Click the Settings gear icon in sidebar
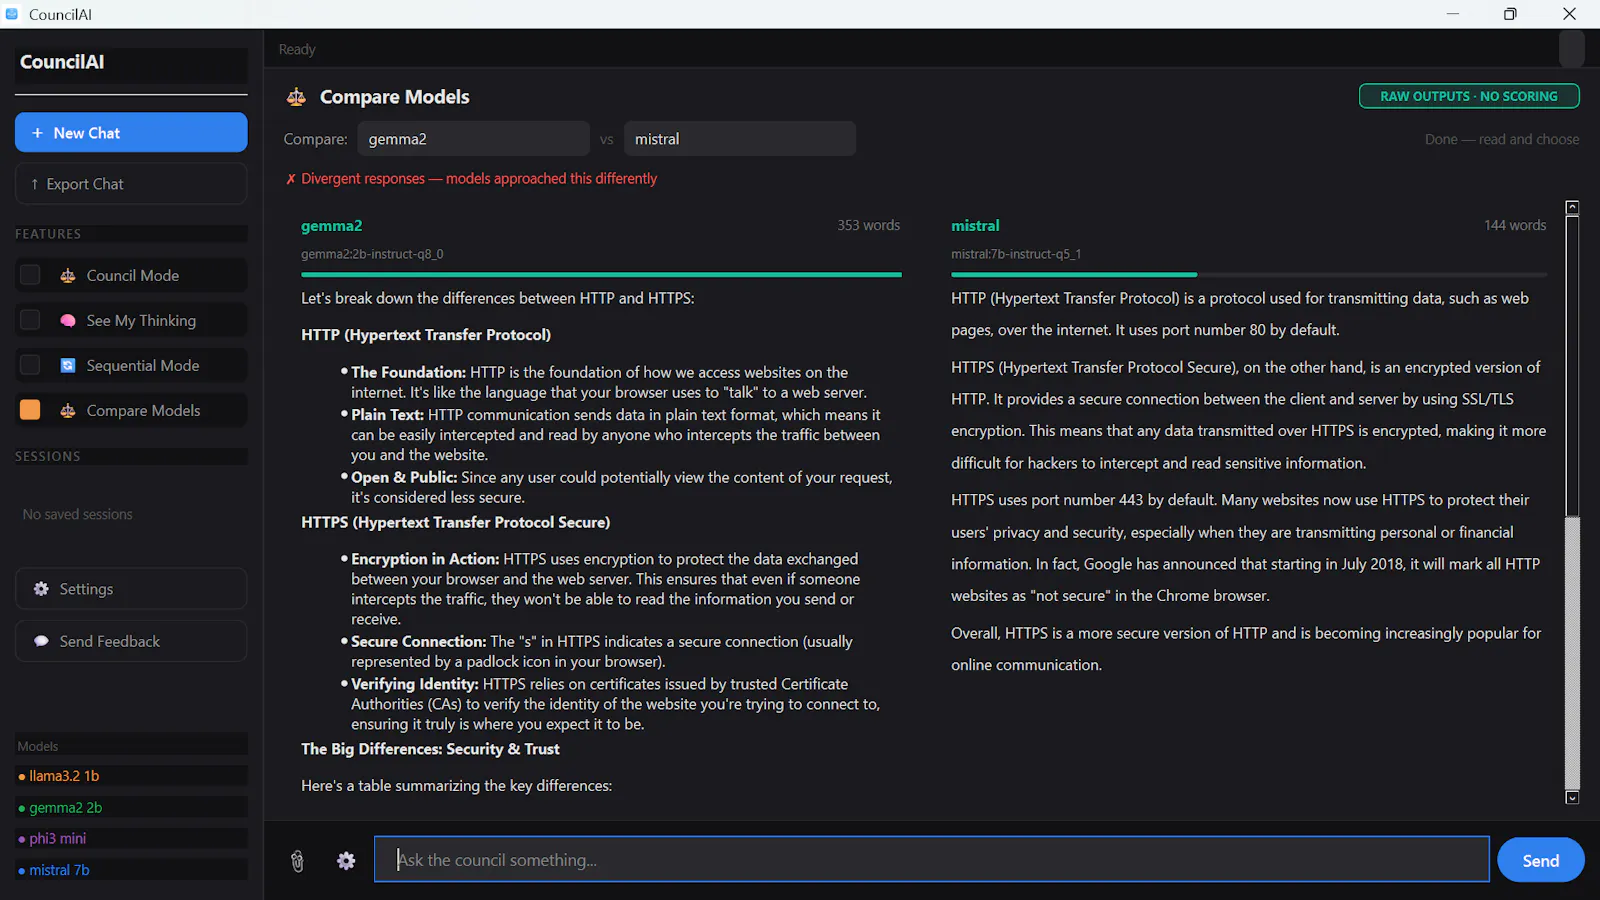The height and width of the screenshot is (900, 1600). click(x=41, y=589)
